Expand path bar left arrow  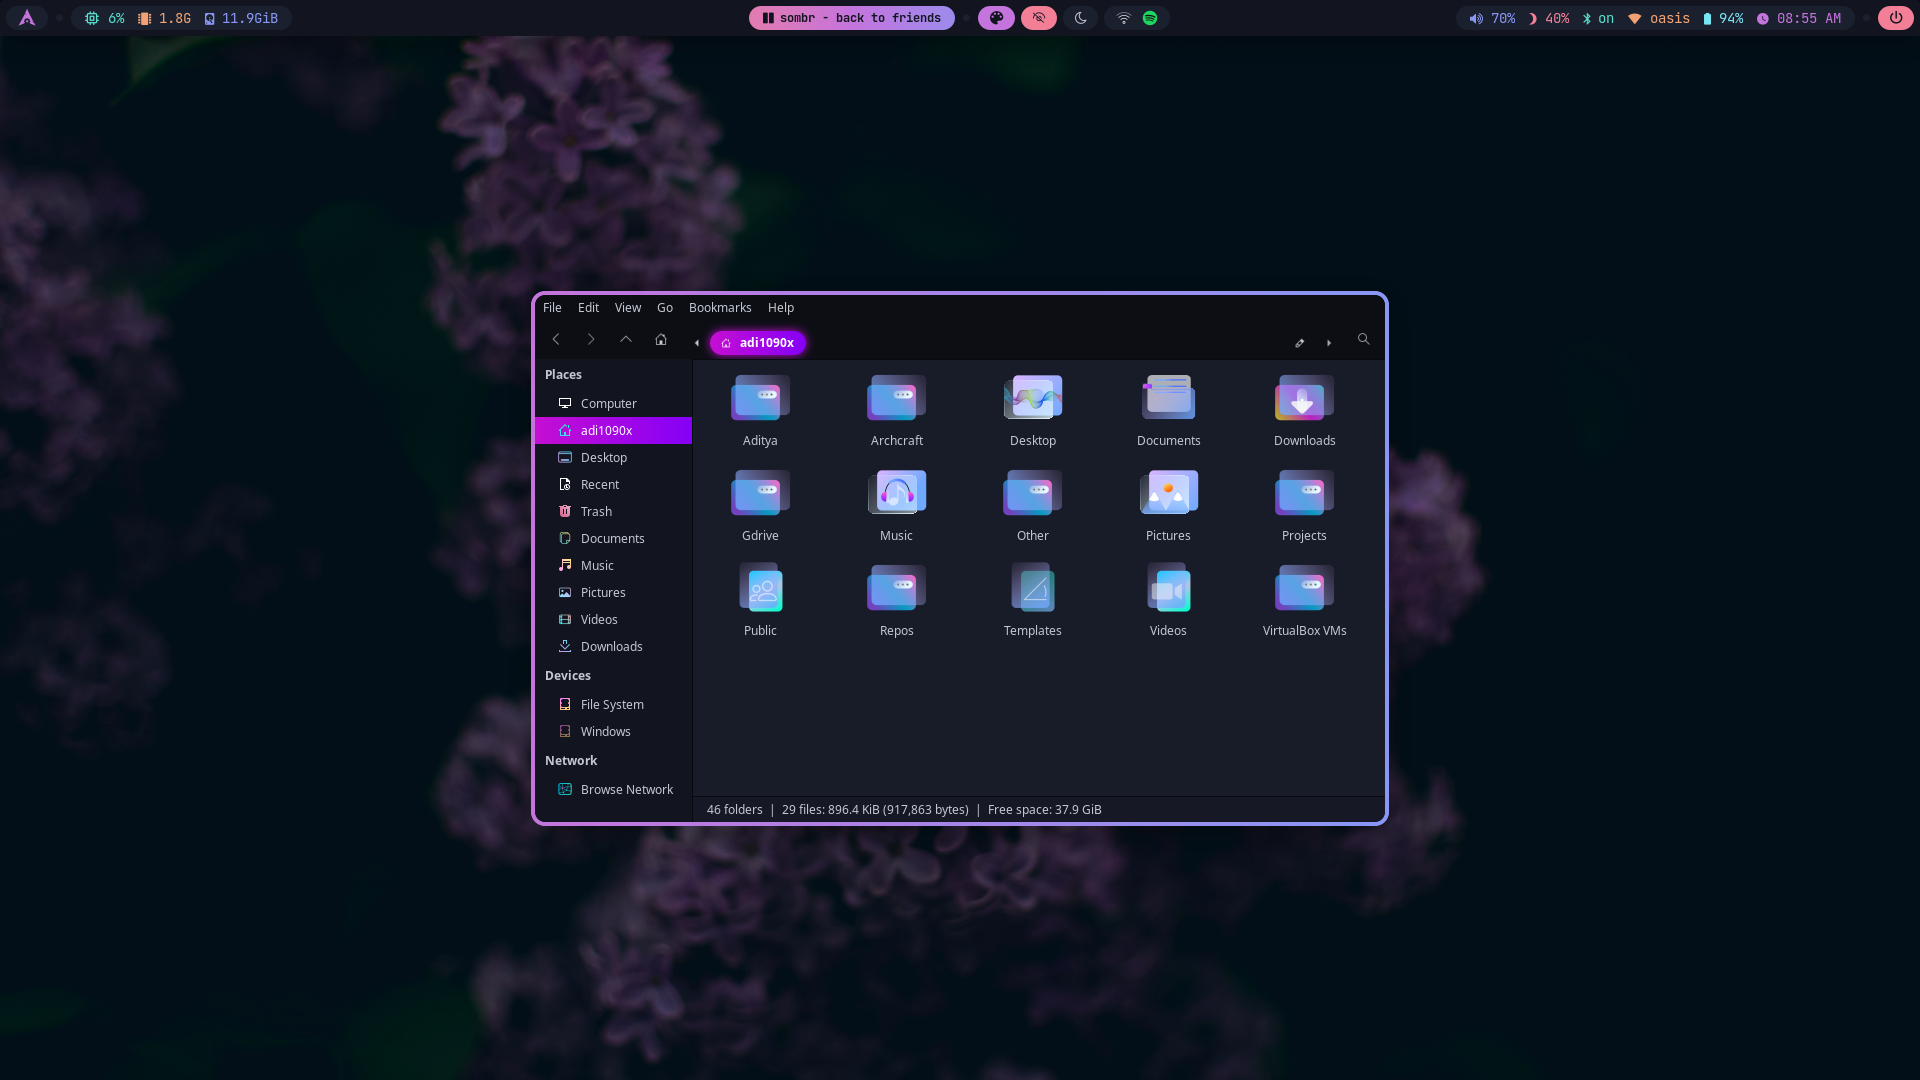point(697,343)
